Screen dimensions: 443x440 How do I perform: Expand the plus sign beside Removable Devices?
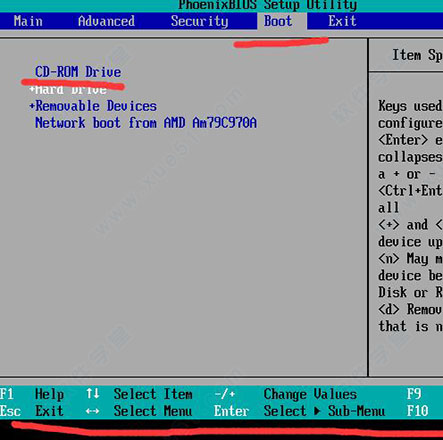pos(32,106)
